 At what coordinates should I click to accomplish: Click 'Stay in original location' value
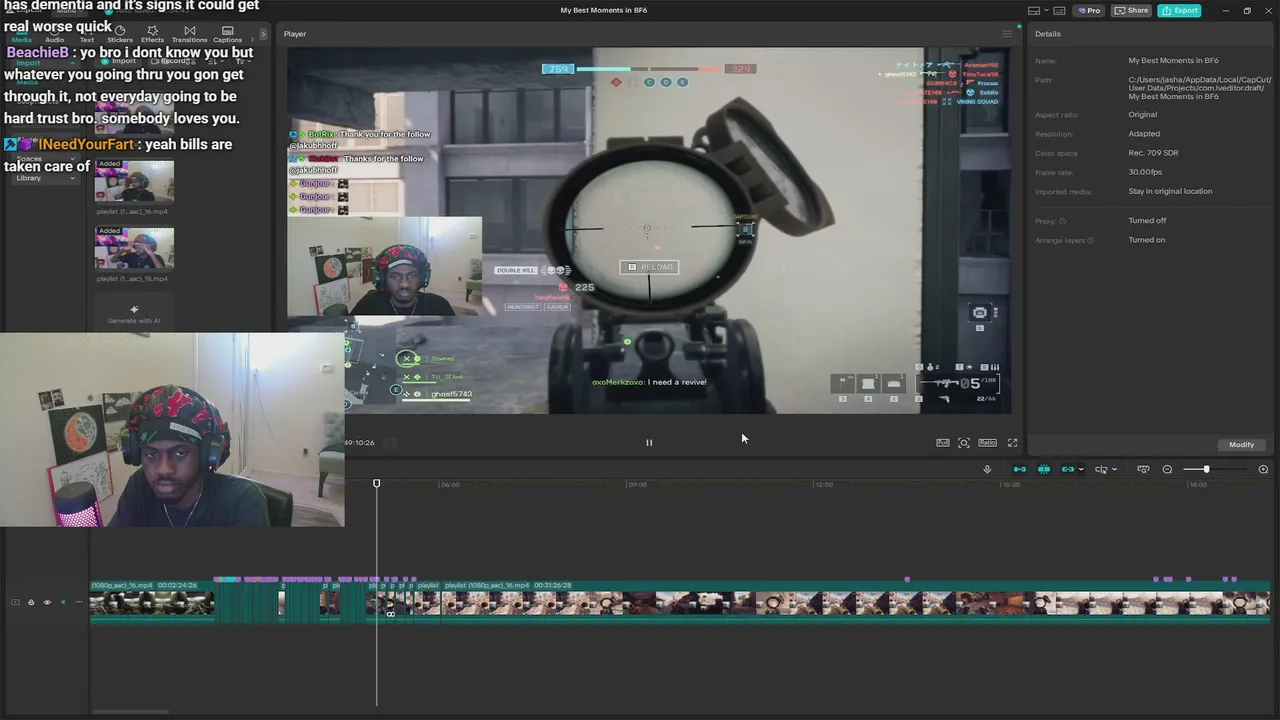click(x=1170, y=191)
